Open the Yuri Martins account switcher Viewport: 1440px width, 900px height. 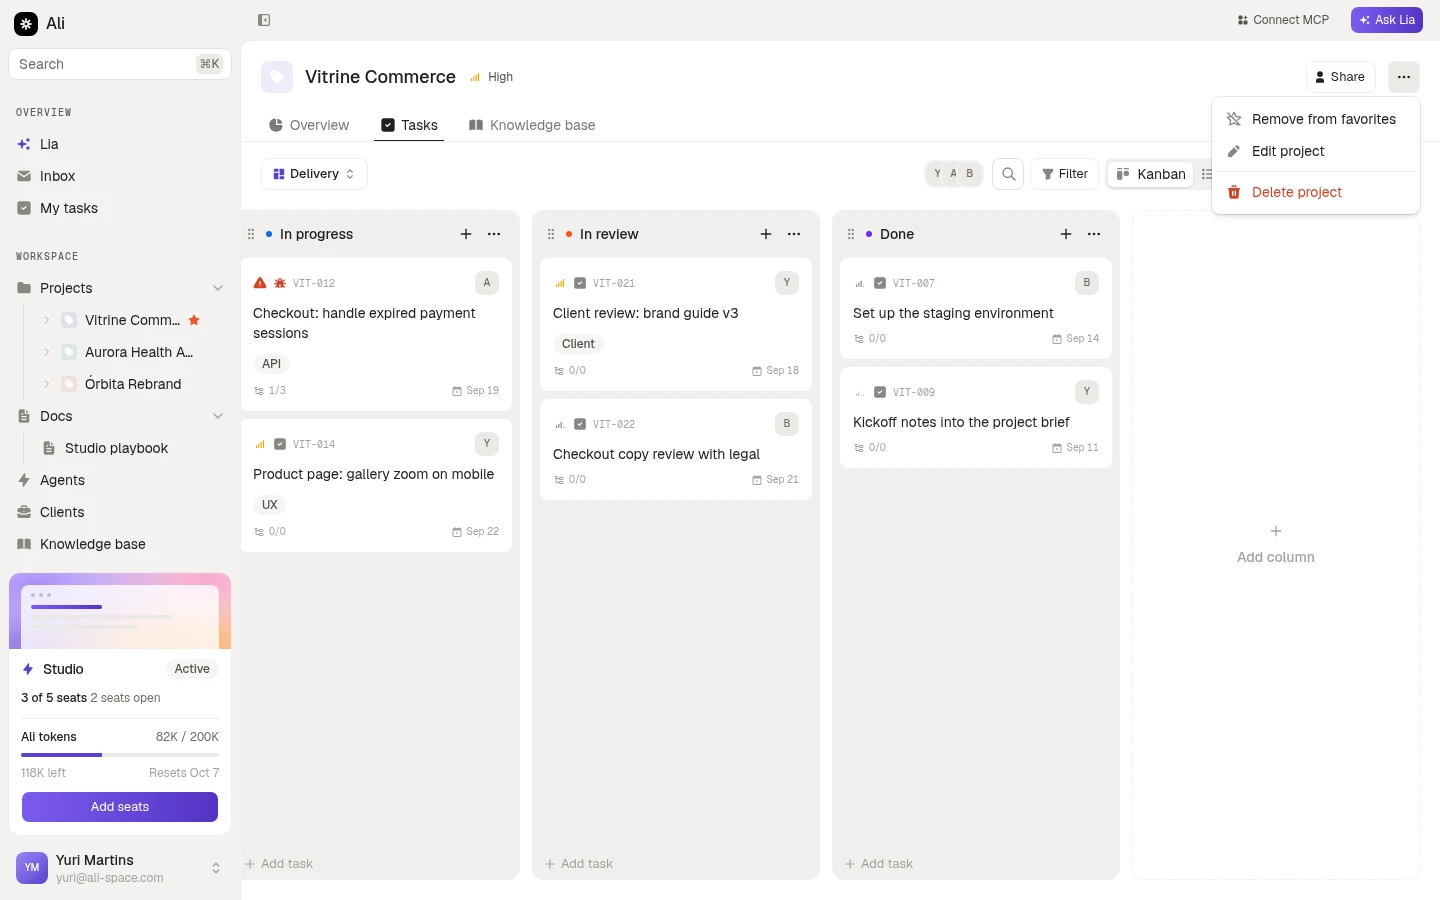(x=120, y=868)
